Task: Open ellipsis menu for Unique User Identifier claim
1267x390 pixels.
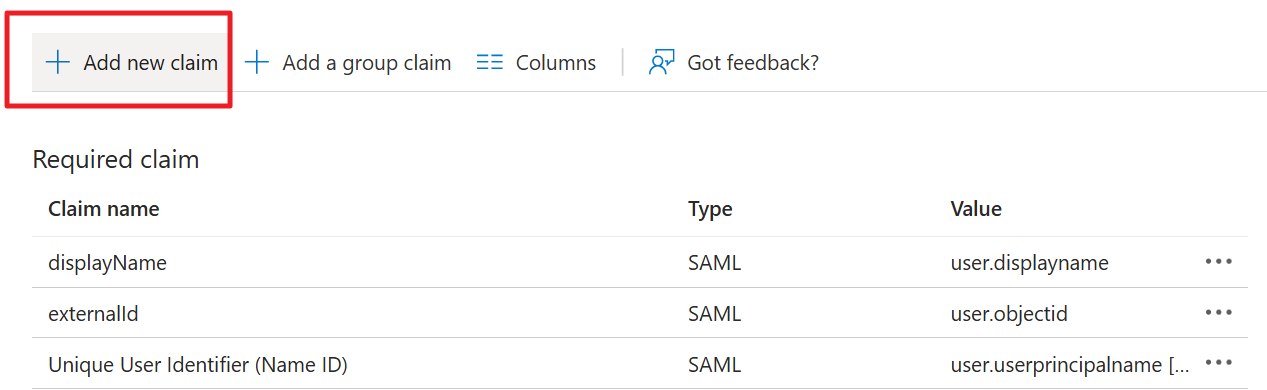Action: (1218, 364)
